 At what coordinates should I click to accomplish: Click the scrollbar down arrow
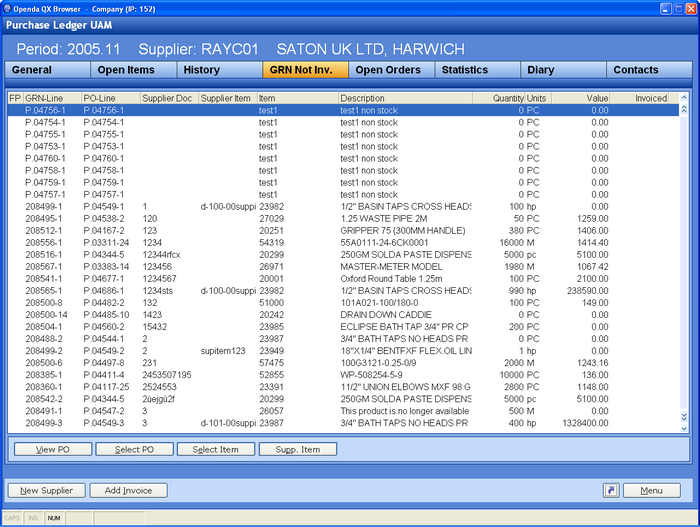684,428
